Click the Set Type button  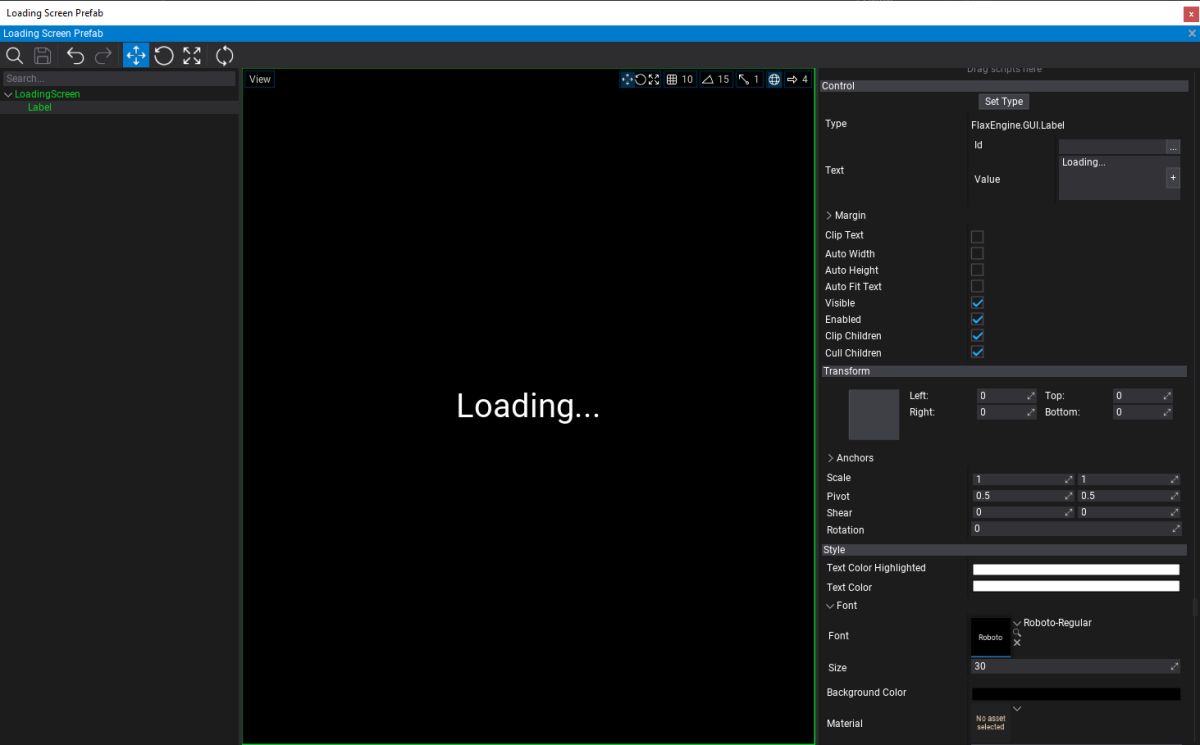coord(1004,102)
